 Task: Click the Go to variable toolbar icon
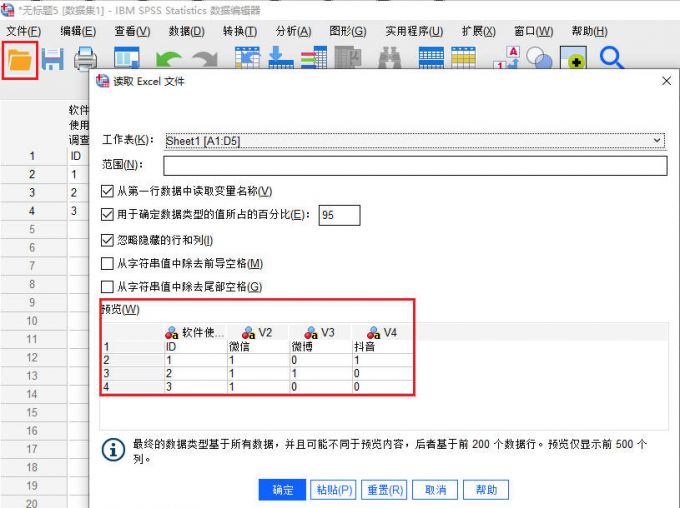281,58
